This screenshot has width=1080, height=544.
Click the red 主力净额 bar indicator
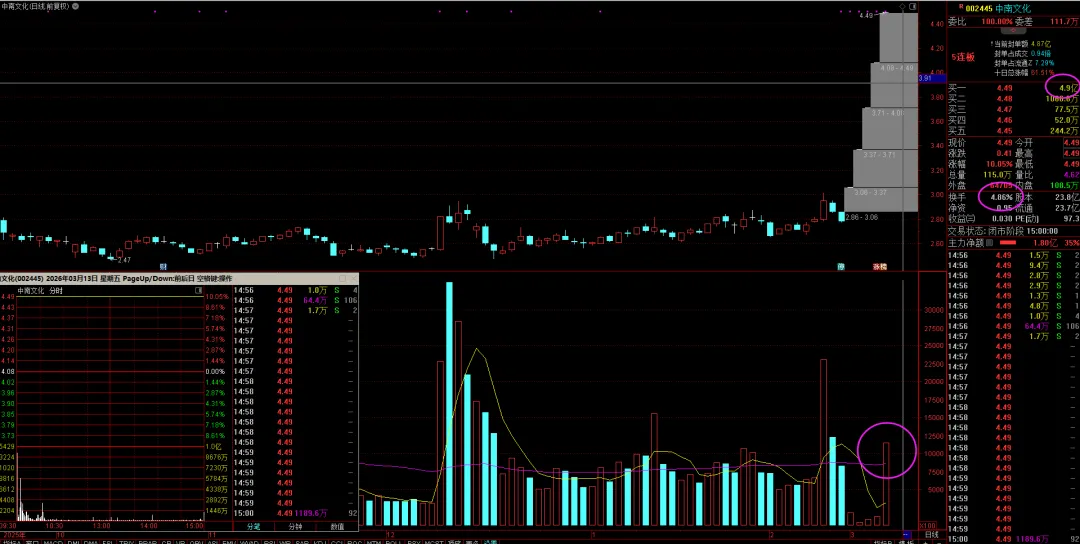point(1008,242)
